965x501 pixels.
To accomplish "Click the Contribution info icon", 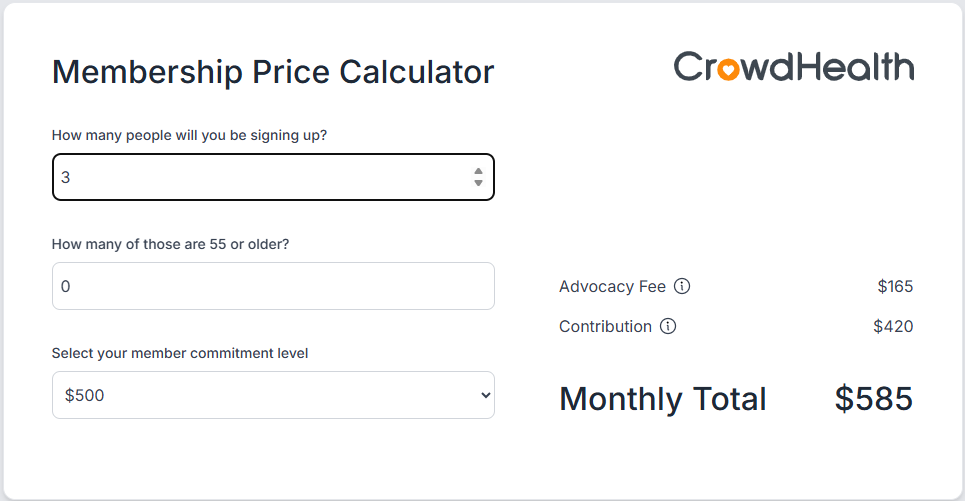I will coord(668,326).
